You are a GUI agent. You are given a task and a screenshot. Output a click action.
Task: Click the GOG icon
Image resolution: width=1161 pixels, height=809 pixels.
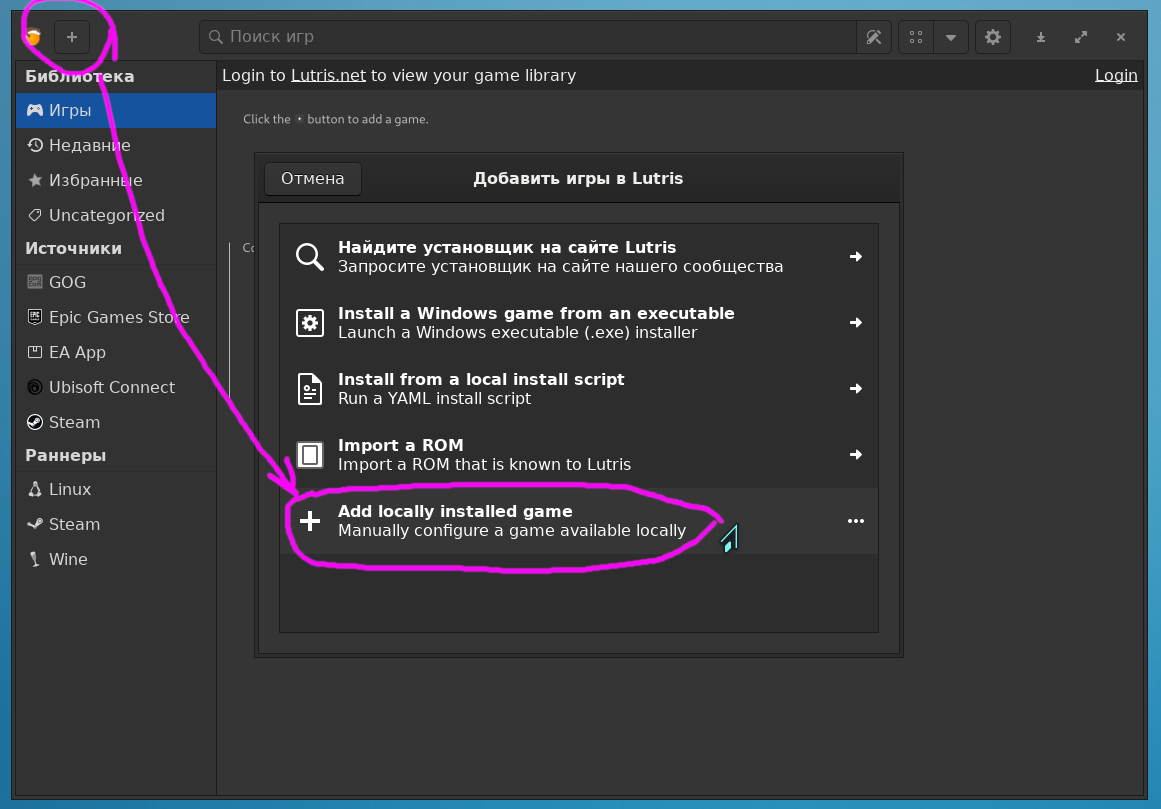click(35, 282)
